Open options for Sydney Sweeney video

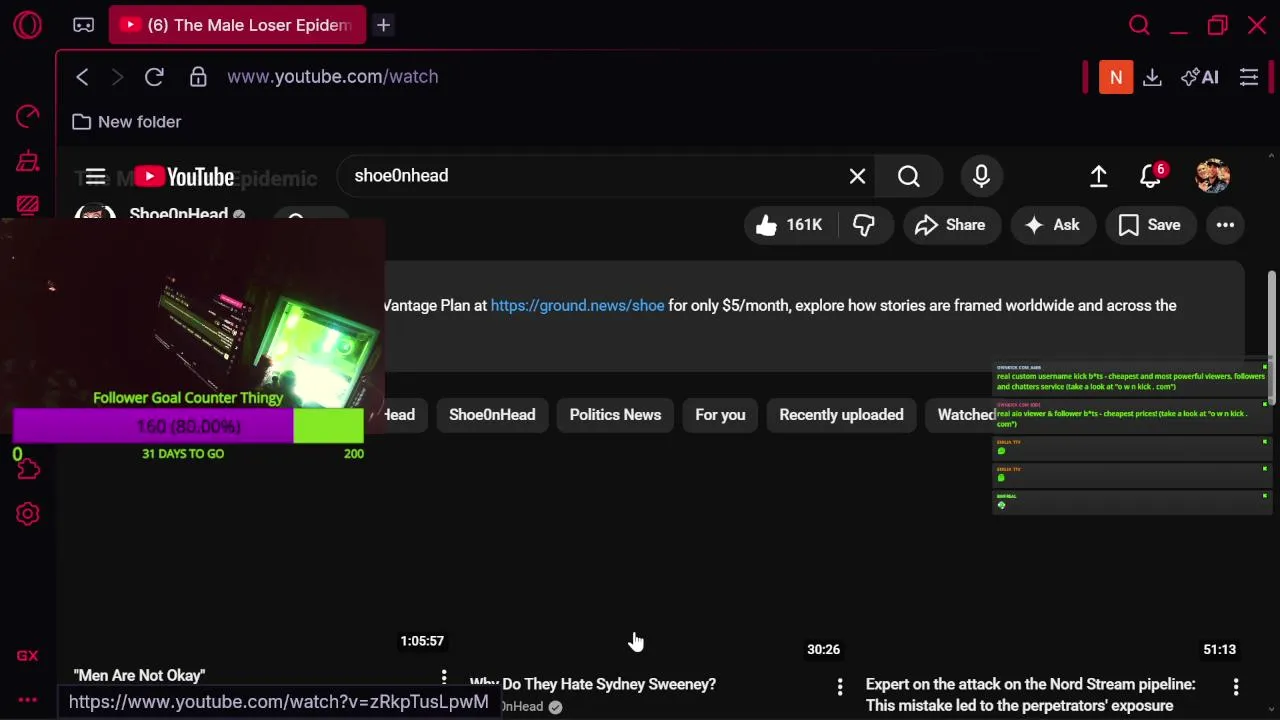[840, 686]
